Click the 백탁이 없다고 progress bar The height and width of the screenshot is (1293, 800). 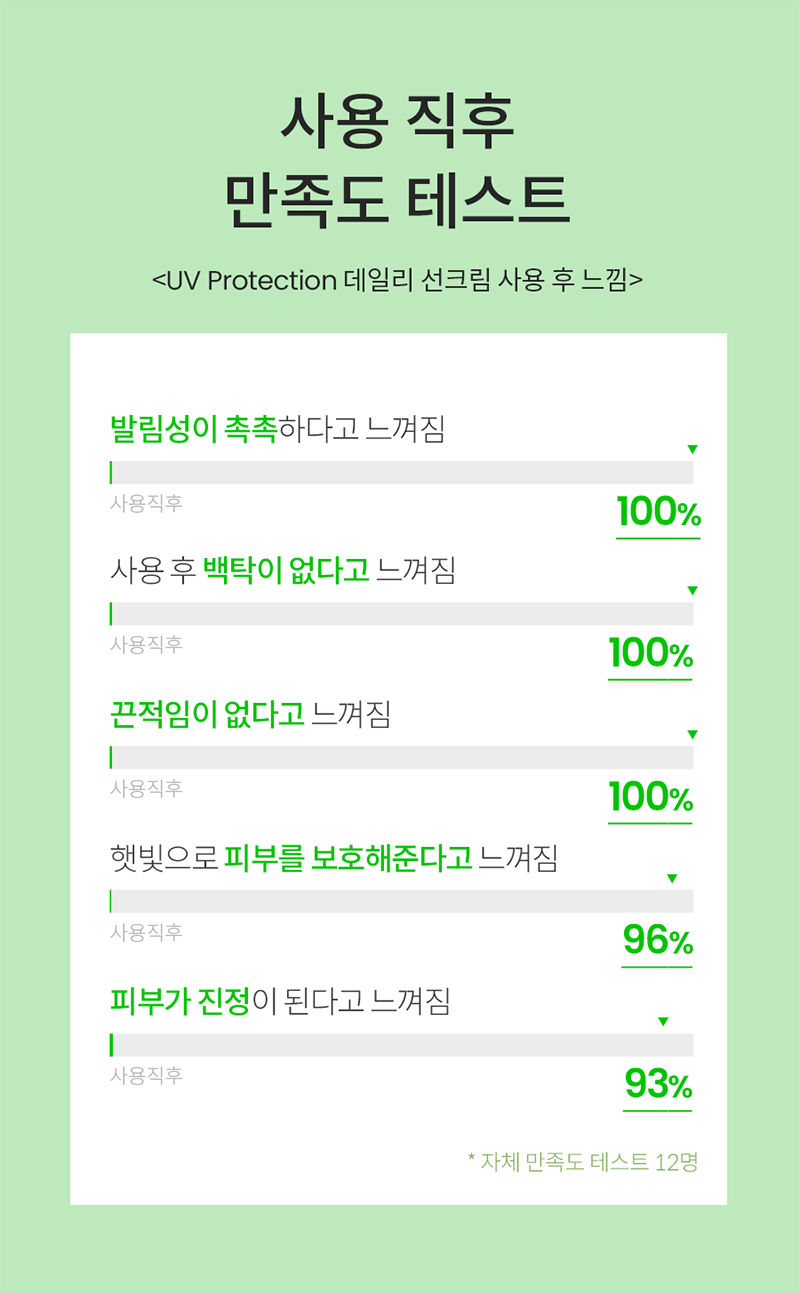tap(401, 614)
